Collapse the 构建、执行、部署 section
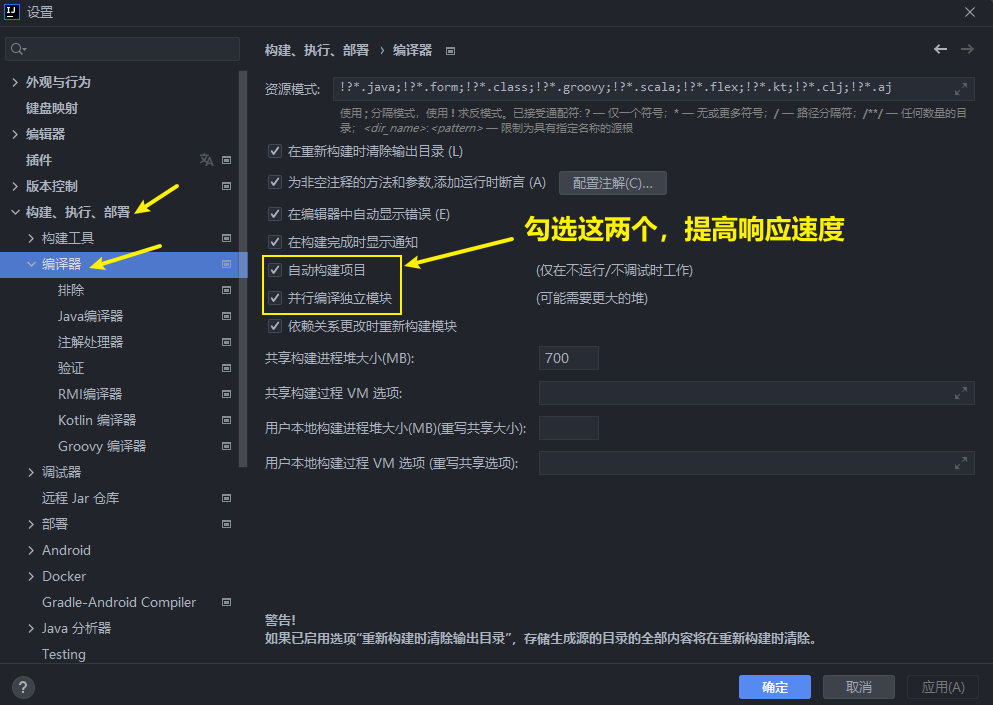This screenshot has height=705, width=993. click(15, 212)
